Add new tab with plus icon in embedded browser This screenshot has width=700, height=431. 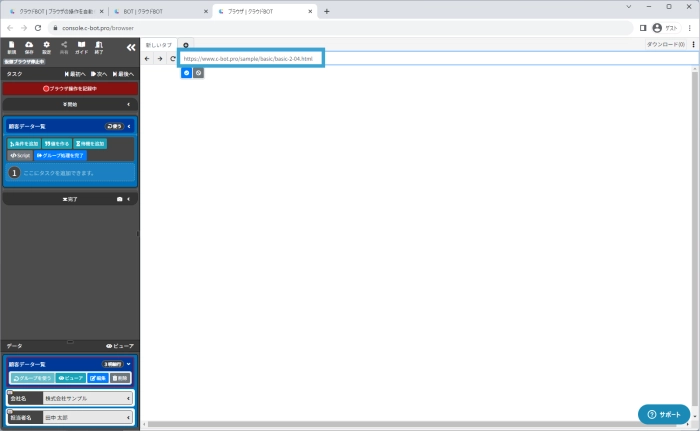click(x=186, y=45)
